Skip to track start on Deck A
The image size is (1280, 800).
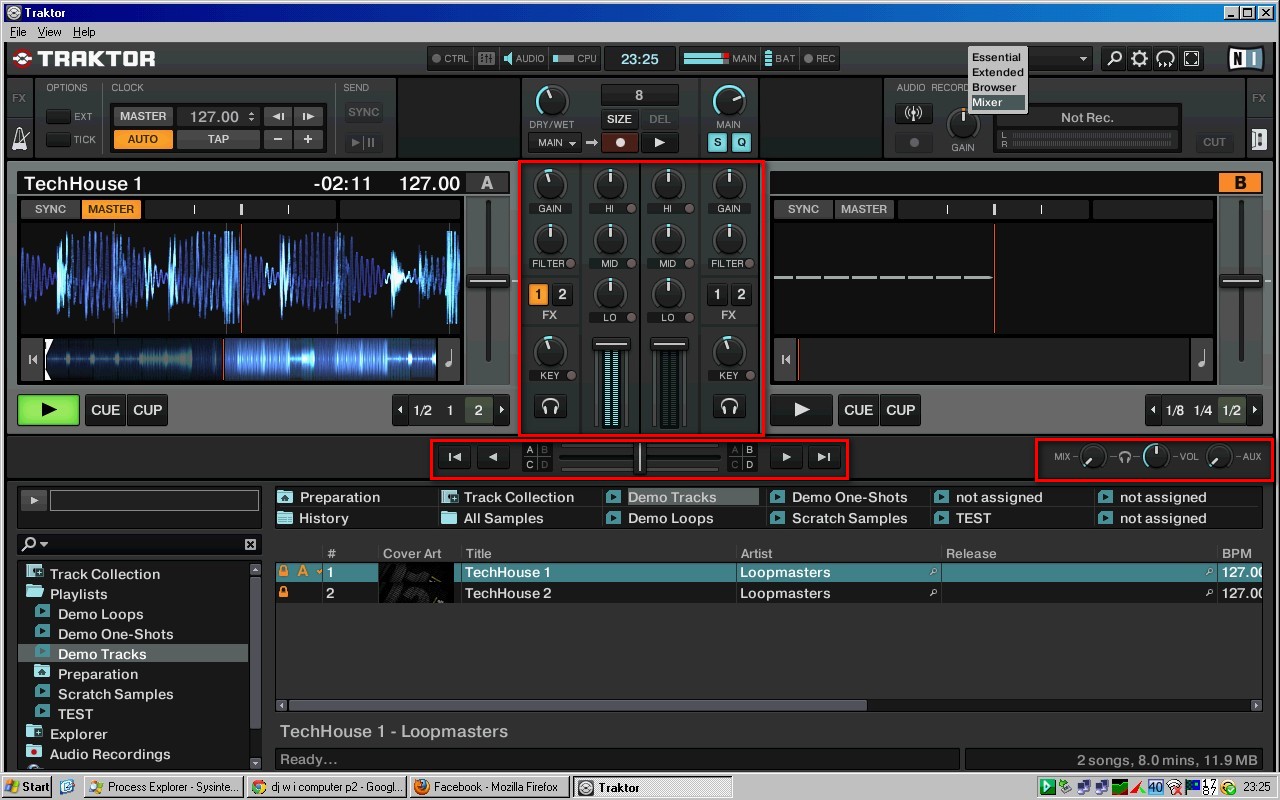point(33,360)
